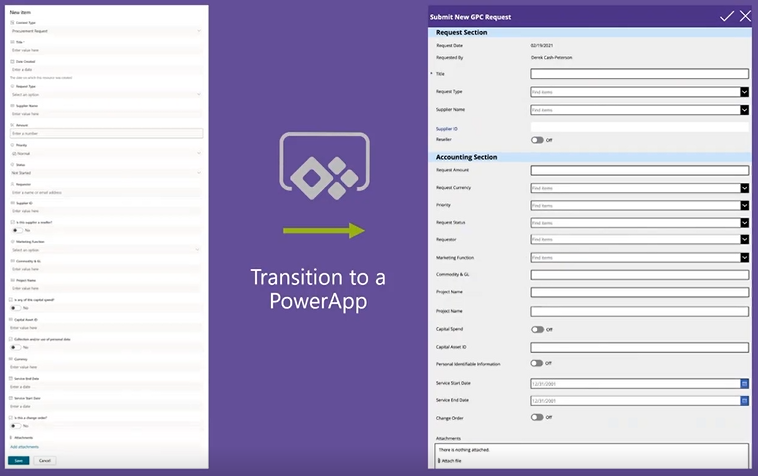Toggle 'Collection and/or use of personal data' switch
This screenshot has width=758, height=476.
click(x=16, y=347)
